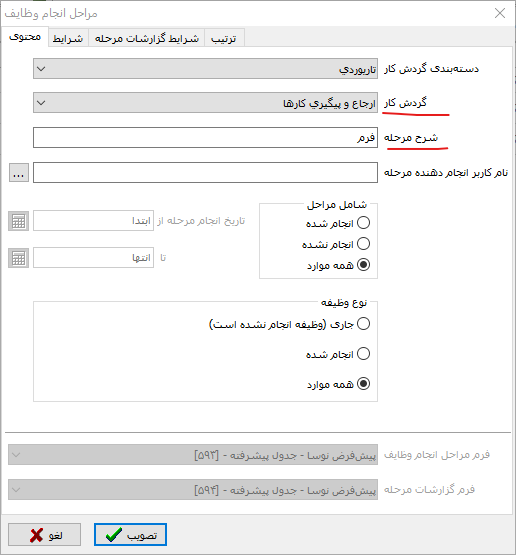Screen dimensions: 516x555
Task: Expand فرم گزارشات مرحله dropdown
Action: coord(16,490)
